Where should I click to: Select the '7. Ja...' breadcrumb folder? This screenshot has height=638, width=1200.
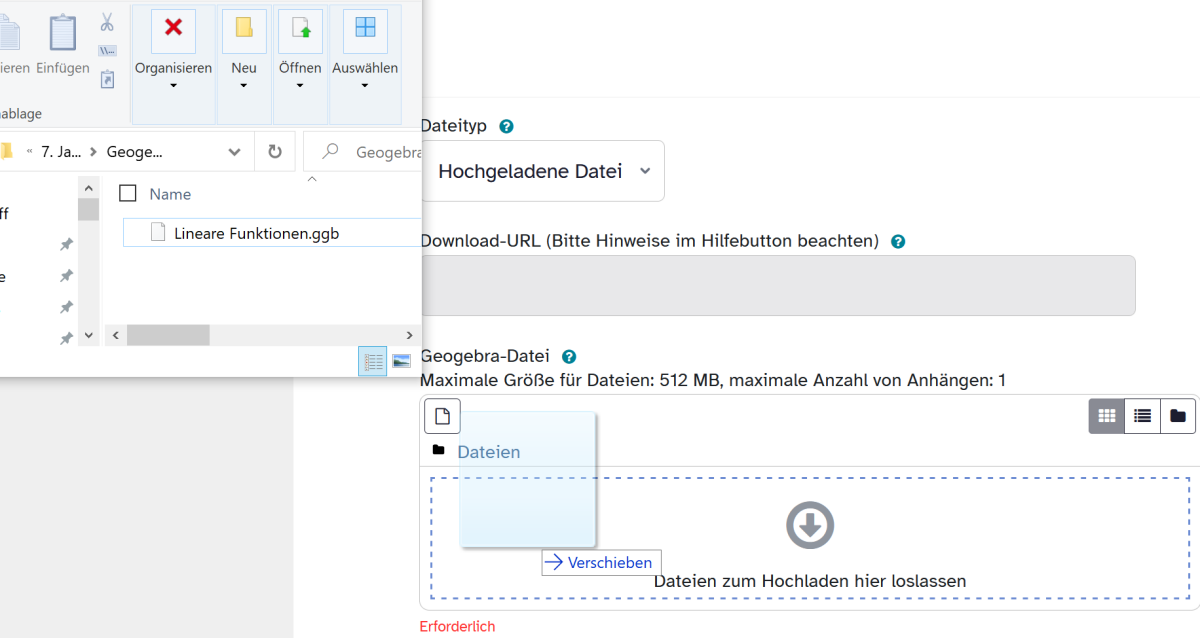click(59, 152)
